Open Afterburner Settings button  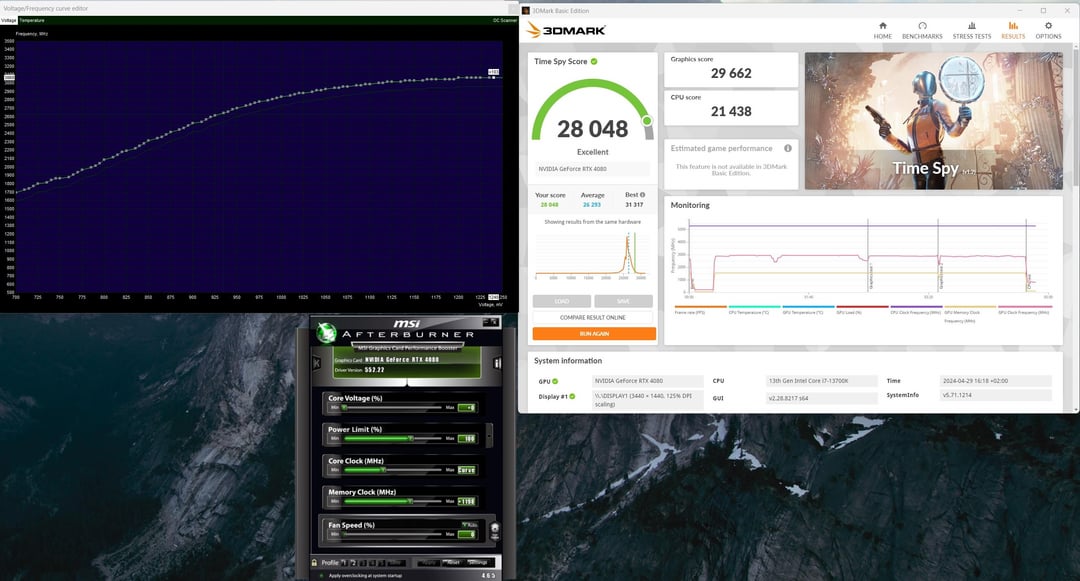coord(478,562)
